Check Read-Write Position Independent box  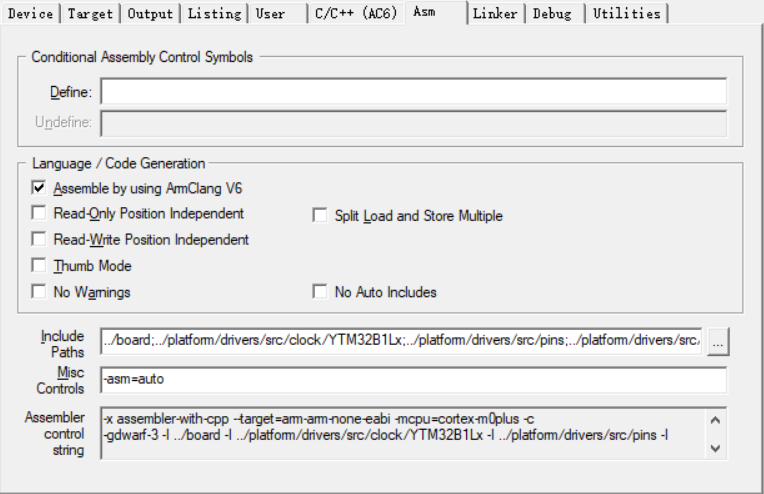[39, 240]
